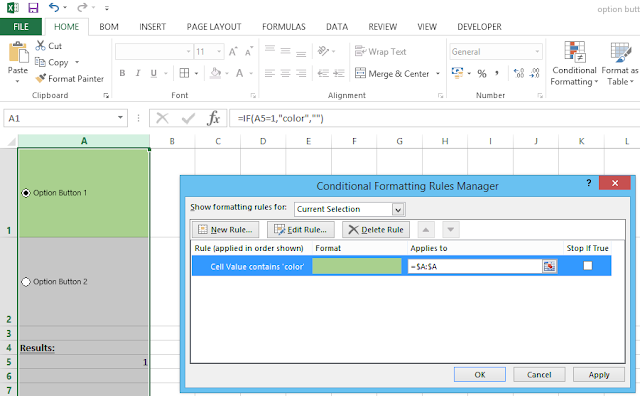Open Show formatting rules for dropdown
The image size is (640, 396).
coord(398,209)
